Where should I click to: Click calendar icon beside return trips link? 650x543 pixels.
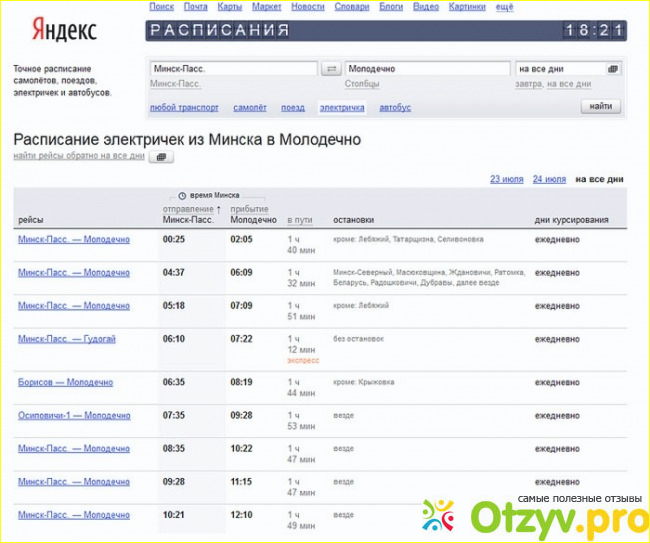161,157
